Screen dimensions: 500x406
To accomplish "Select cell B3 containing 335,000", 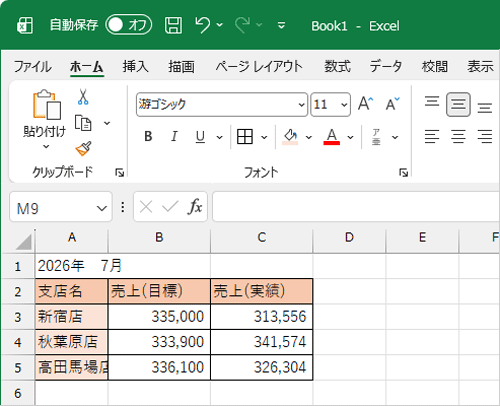I will tap(159, 317).
